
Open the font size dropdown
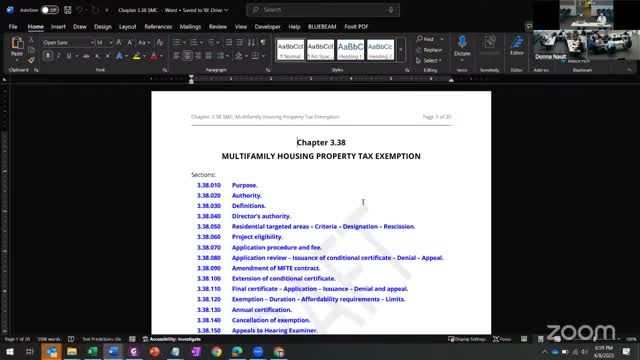click(x=111, y=42)
